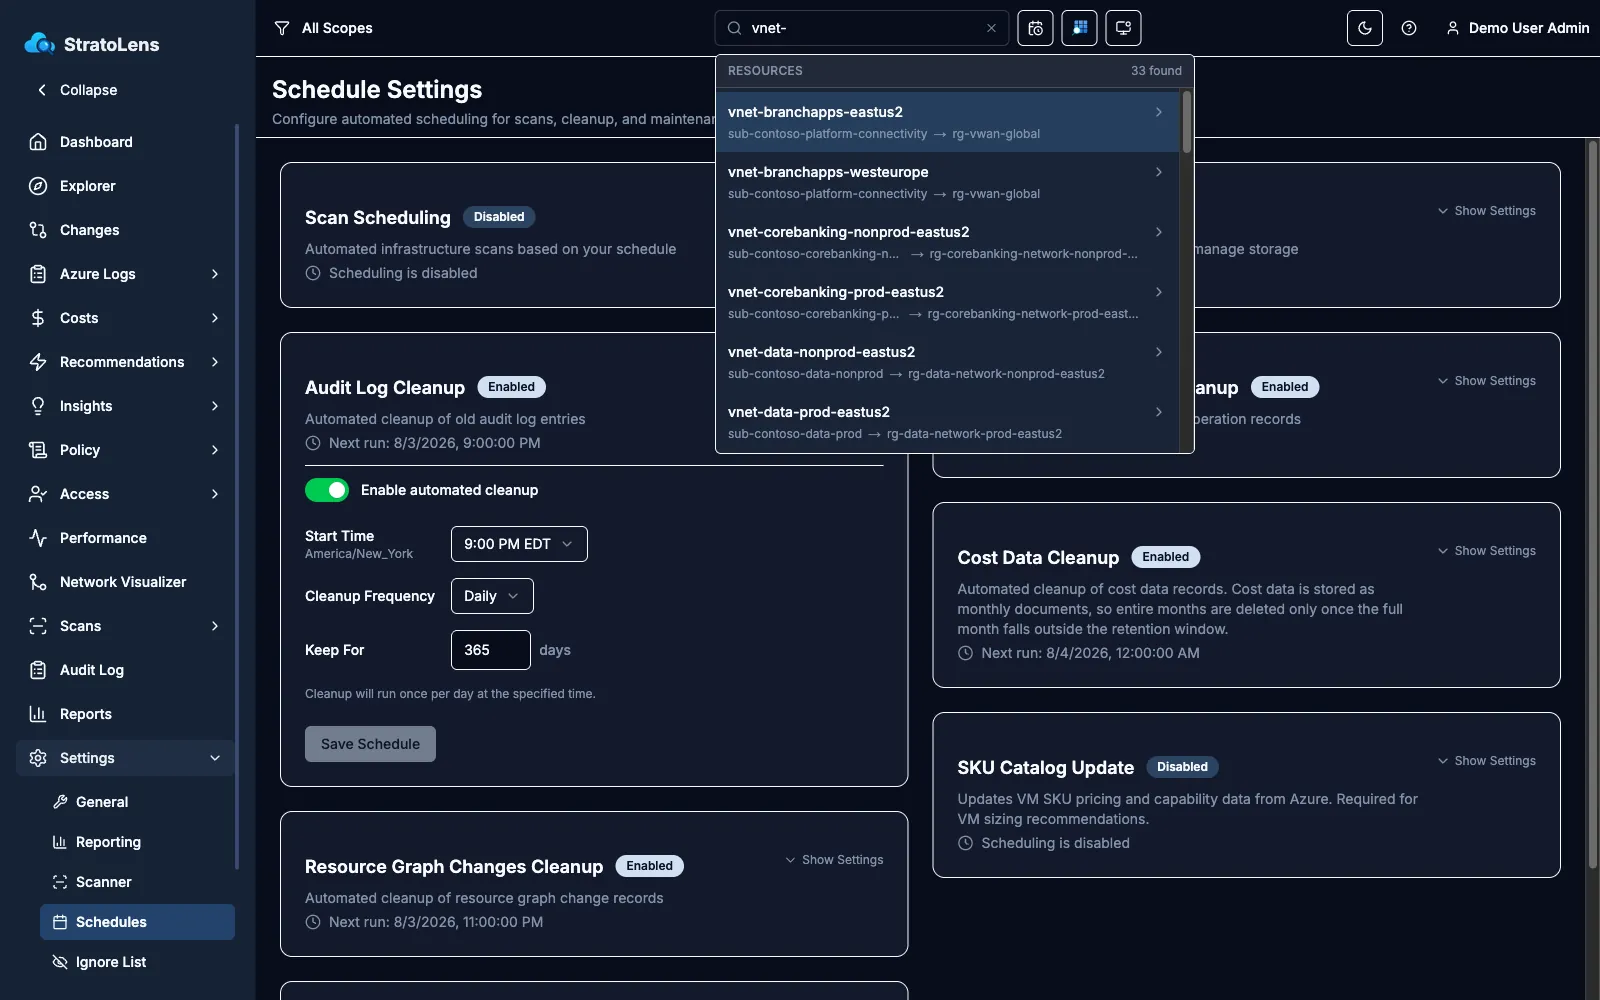The width and height of the screenshot is (1600, 1000).
Task: Click the Save Schedule button
Action: (370, 744)
